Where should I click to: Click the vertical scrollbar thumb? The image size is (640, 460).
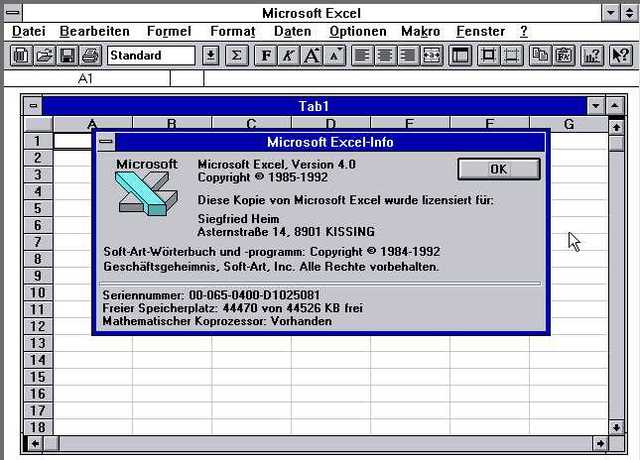[x=616, y=143]
